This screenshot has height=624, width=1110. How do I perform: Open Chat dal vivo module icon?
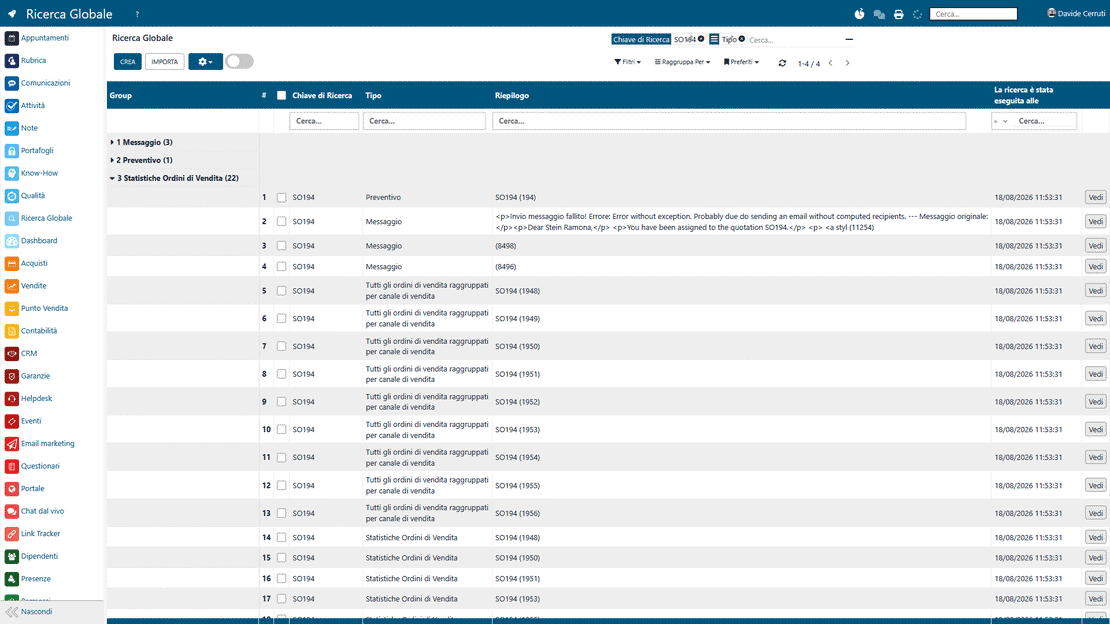pyautogui.click(x=11, y=511)
